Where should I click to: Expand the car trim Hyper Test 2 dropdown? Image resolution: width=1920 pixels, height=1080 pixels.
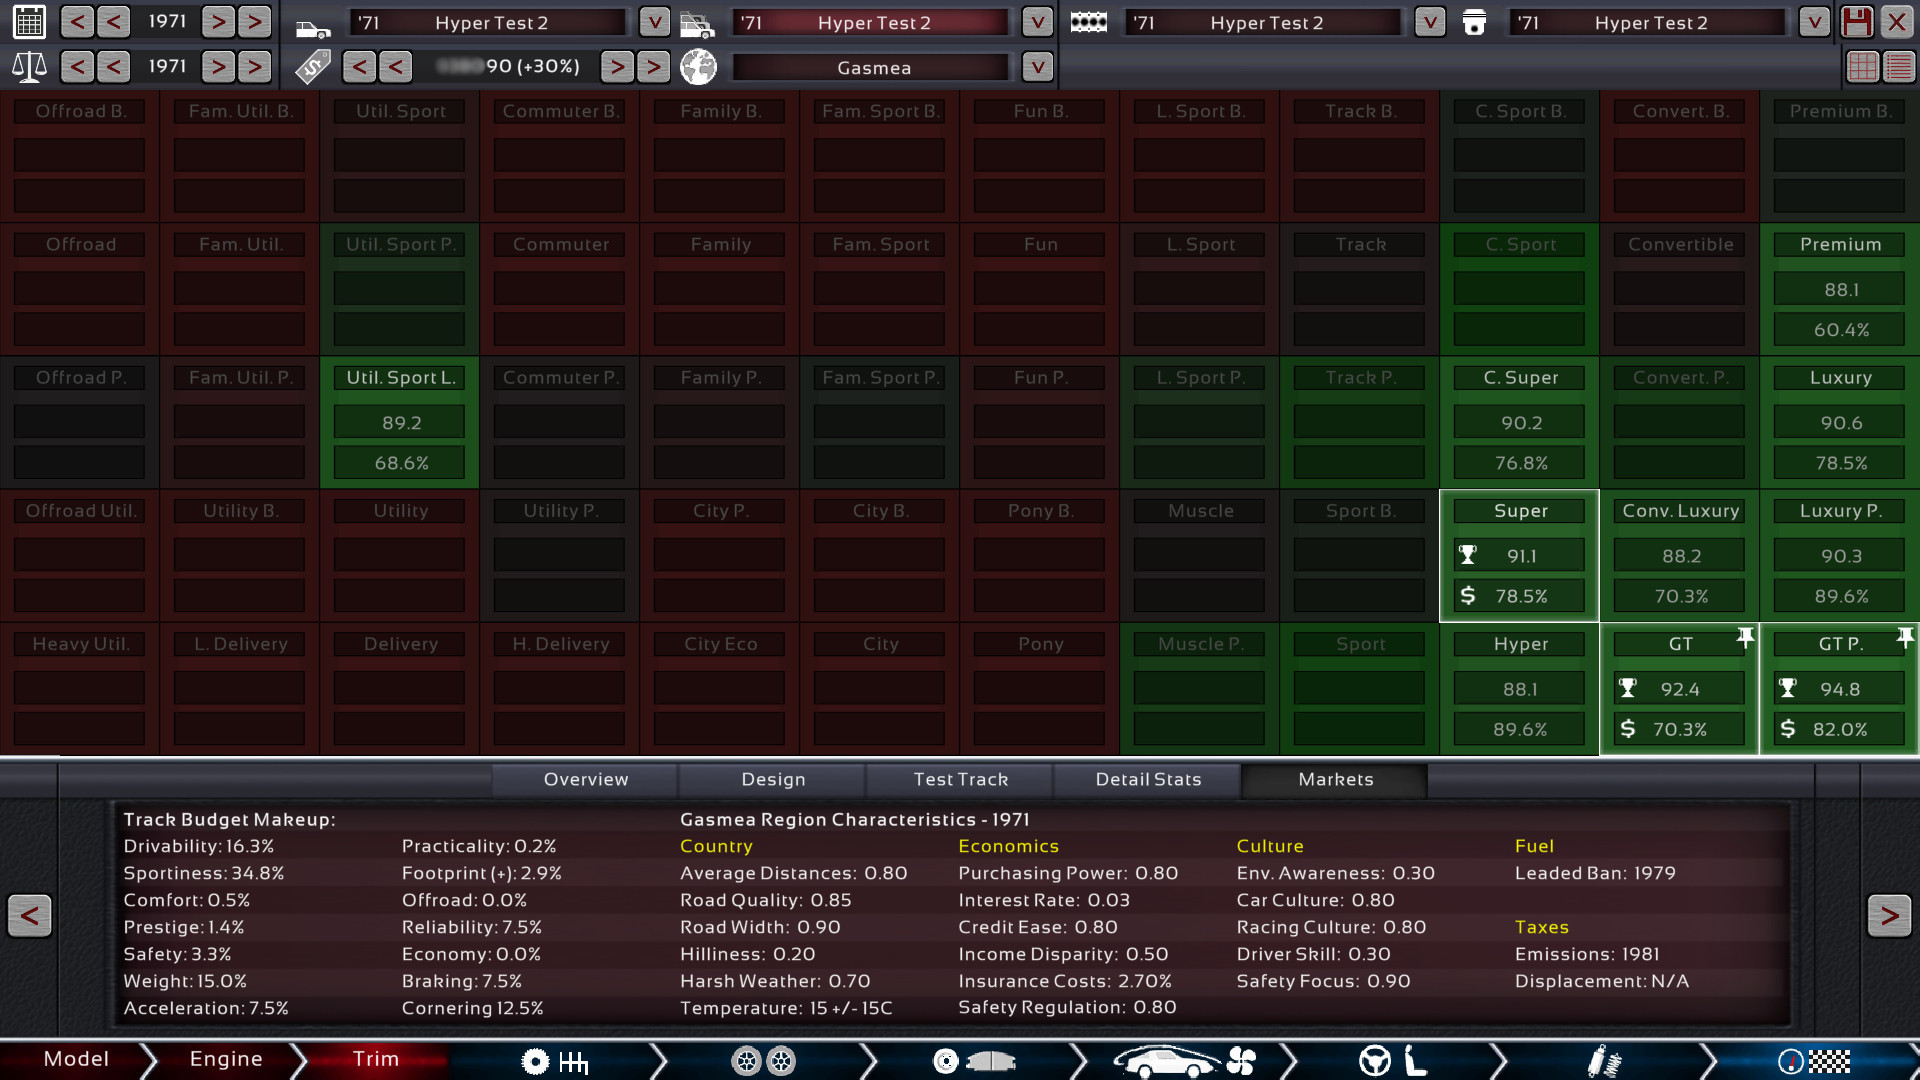[x=1037, y=22]
